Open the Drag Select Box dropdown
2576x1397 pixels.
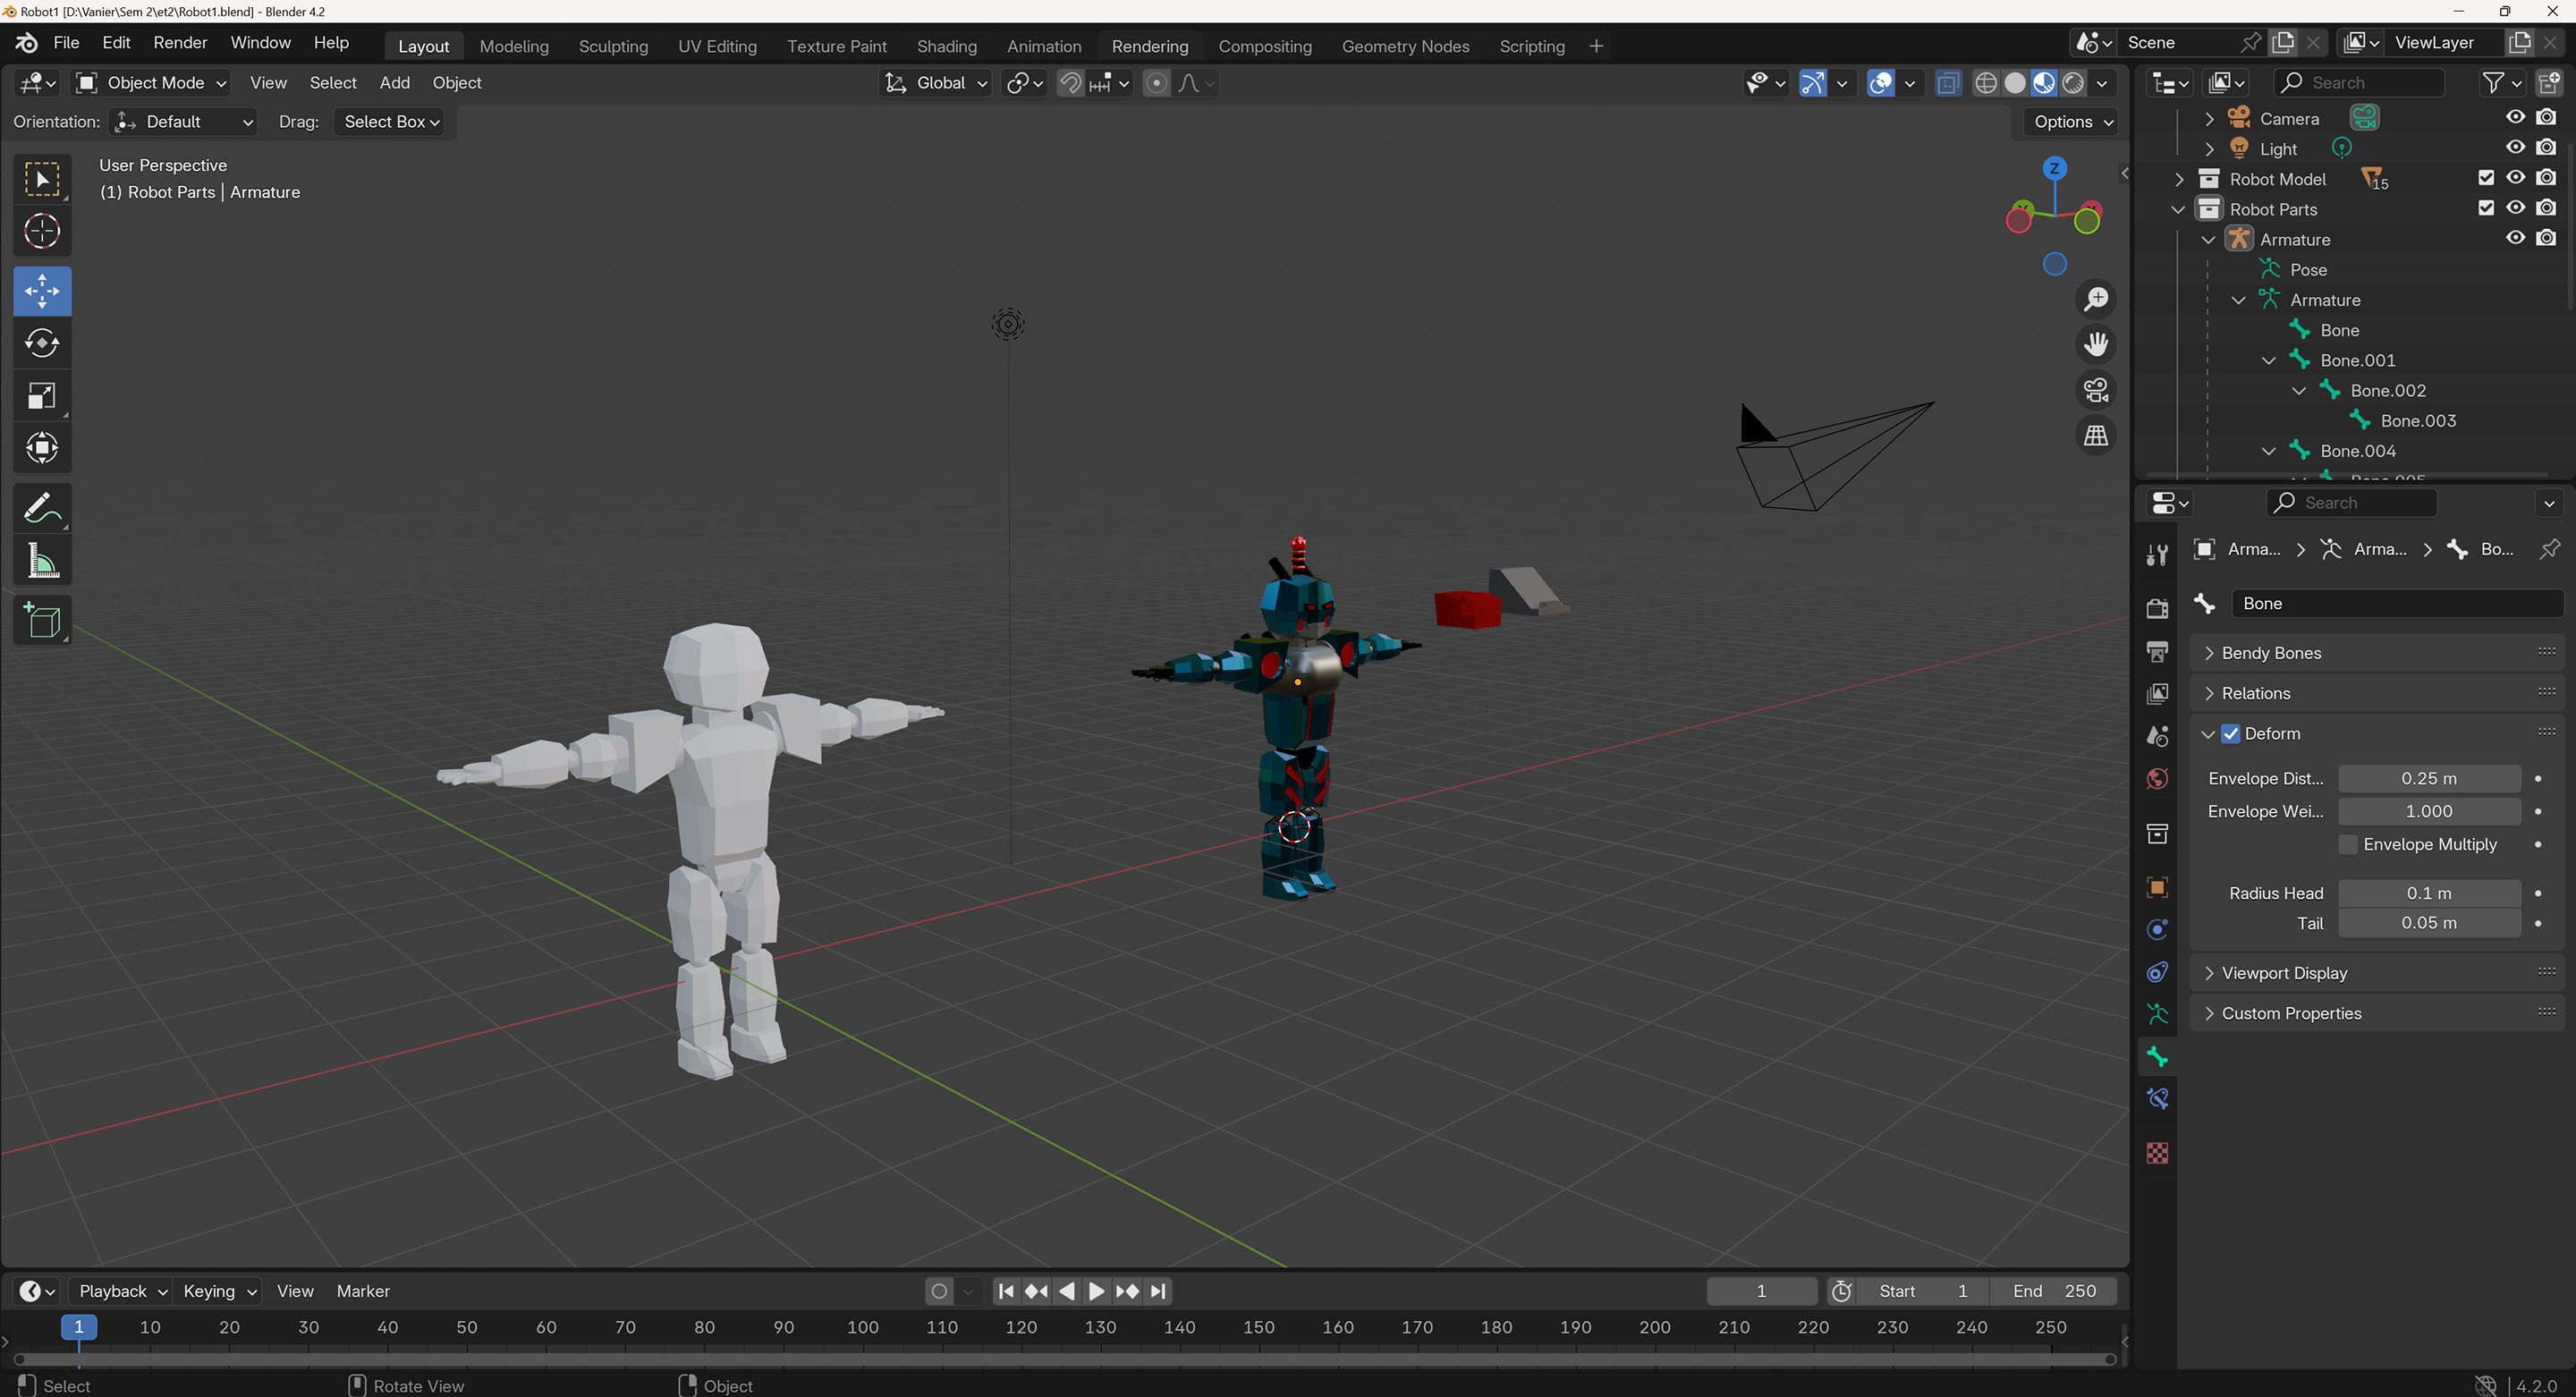coord(390,122)
